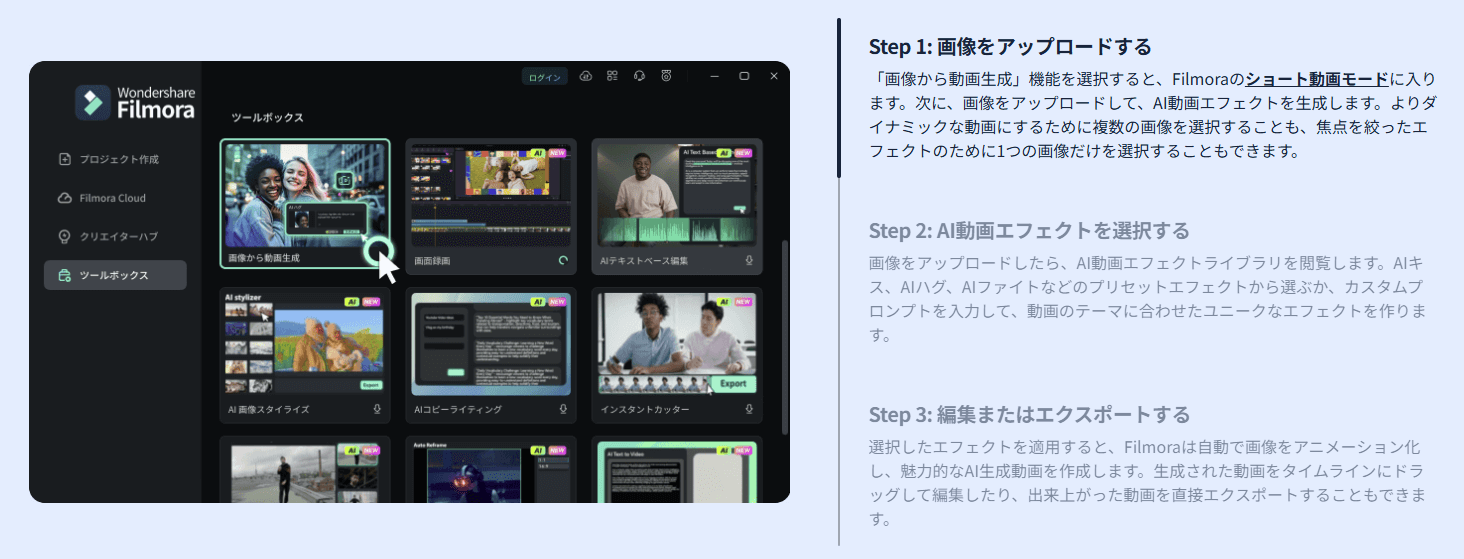Click the ツールボックス sidebar icon

tap(65, 275)
